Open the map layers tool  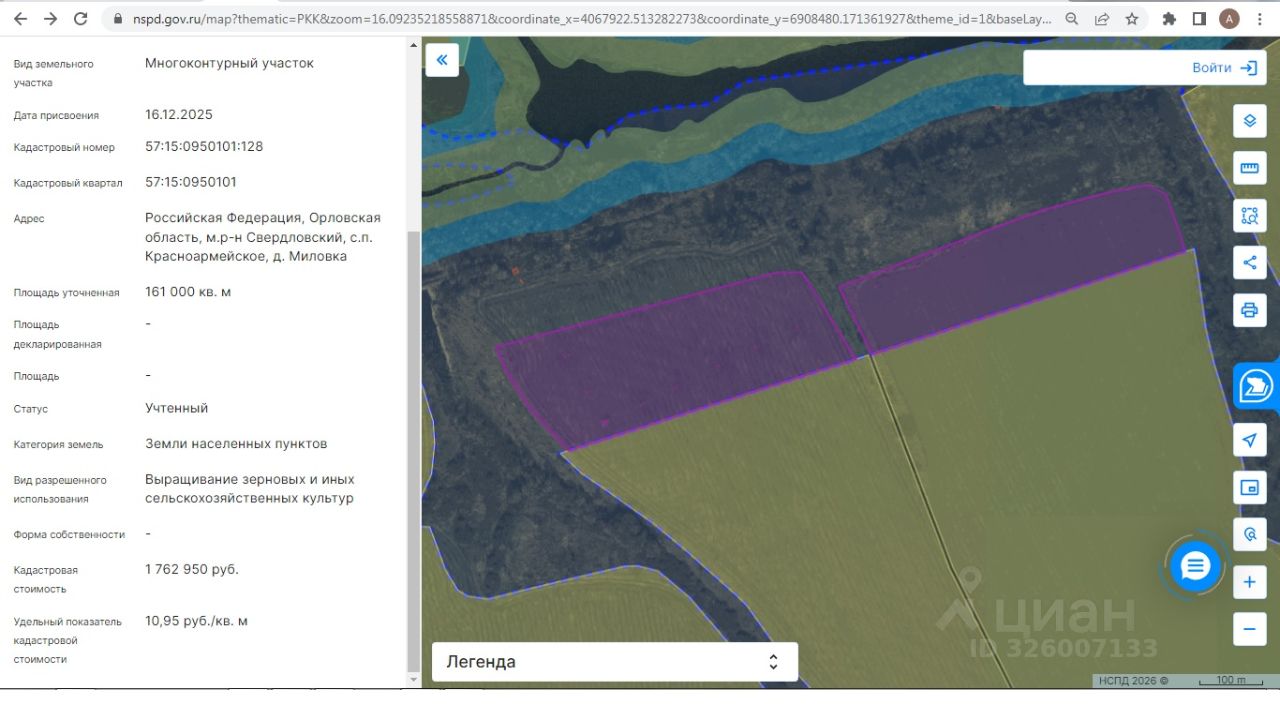click(x=1249, y=121)
